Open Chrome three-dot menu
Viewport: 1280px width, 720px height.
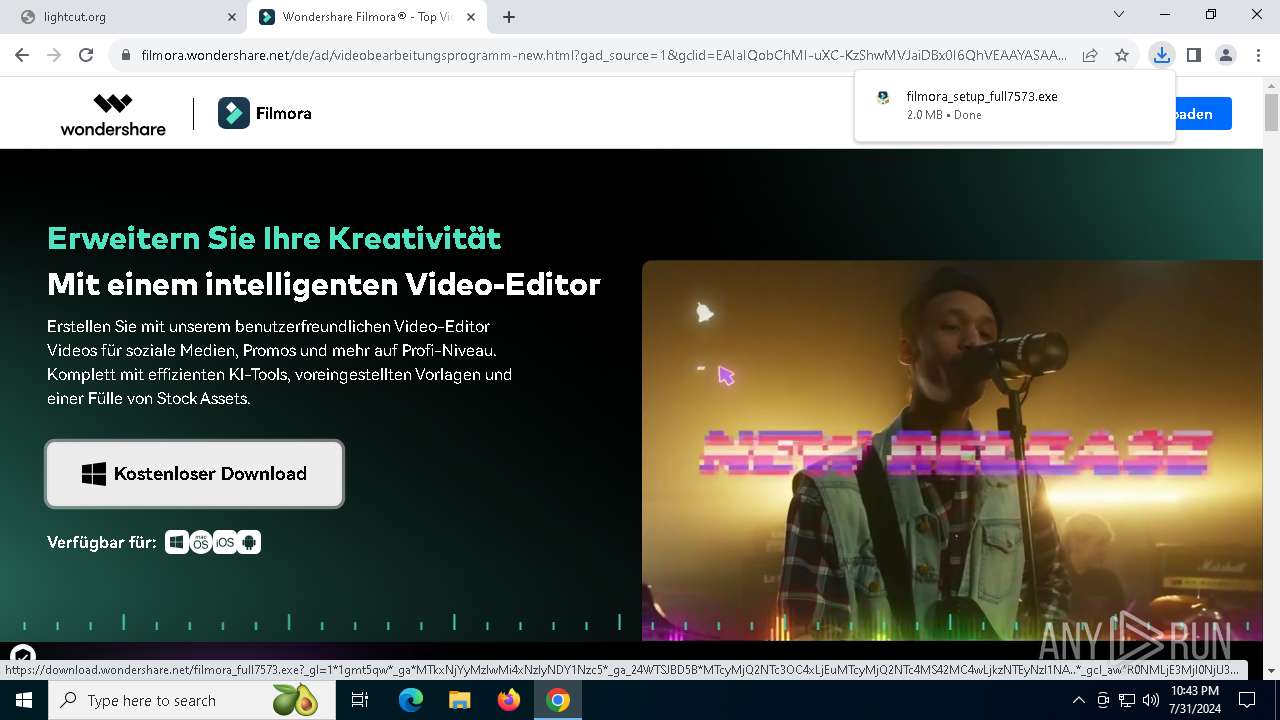coord(1258,55)
